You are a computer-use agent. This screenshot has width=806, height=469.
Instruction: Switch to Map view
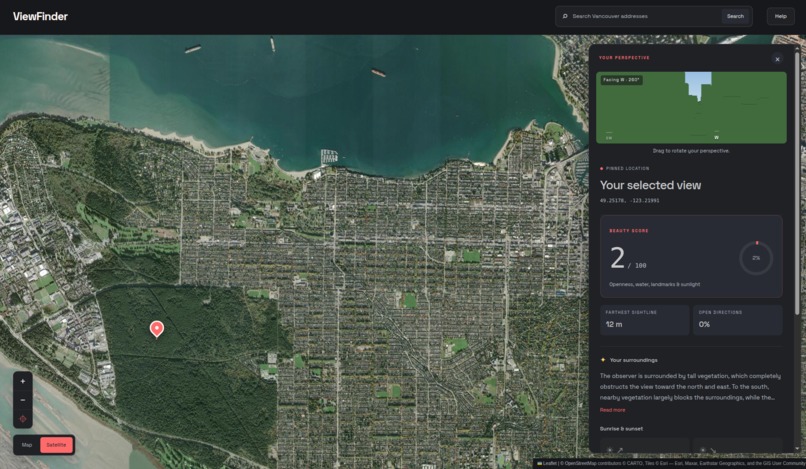click(27, 445)
